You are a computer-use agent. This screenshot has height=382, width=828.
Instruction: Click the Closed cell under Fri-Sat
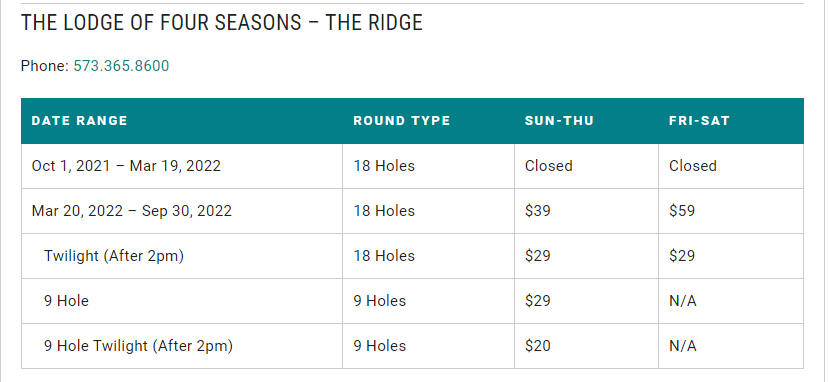[x=731, y=166]
